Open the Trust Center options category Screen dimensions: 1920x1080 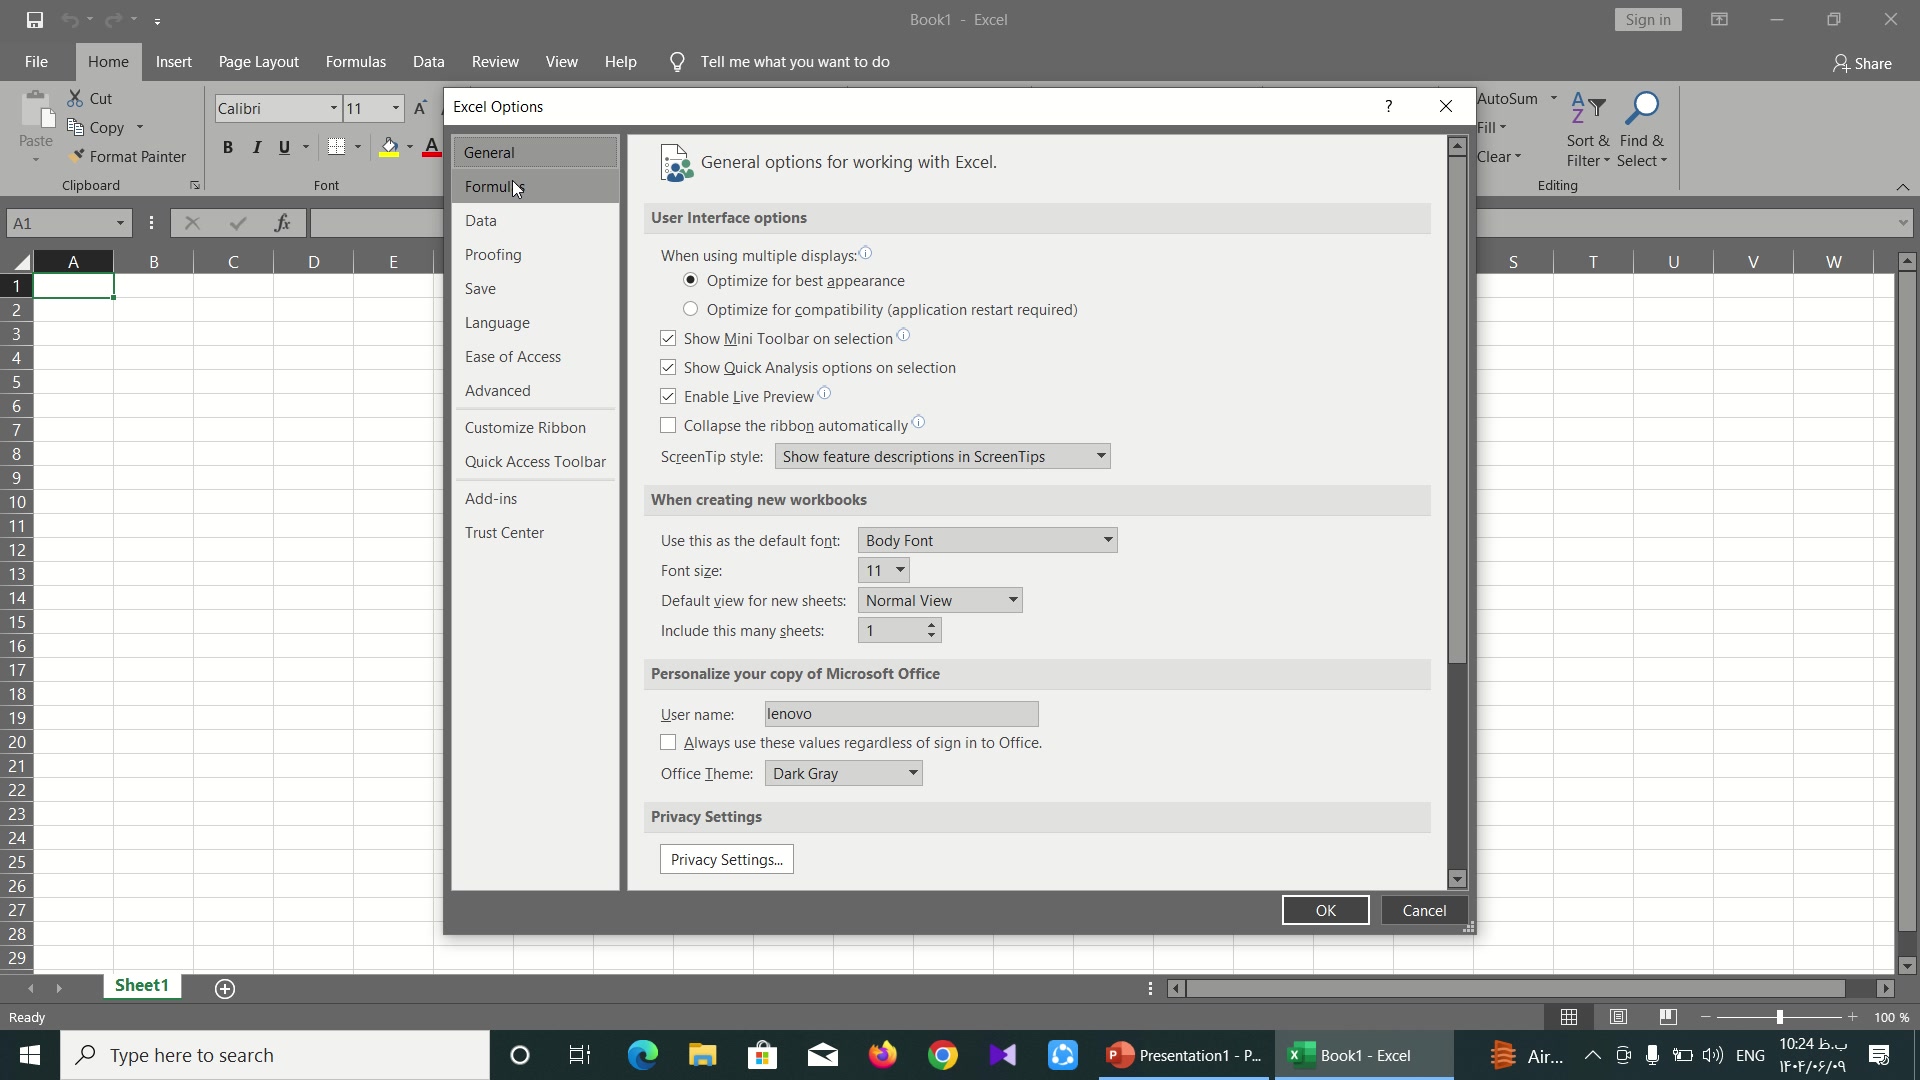point(504,533)
